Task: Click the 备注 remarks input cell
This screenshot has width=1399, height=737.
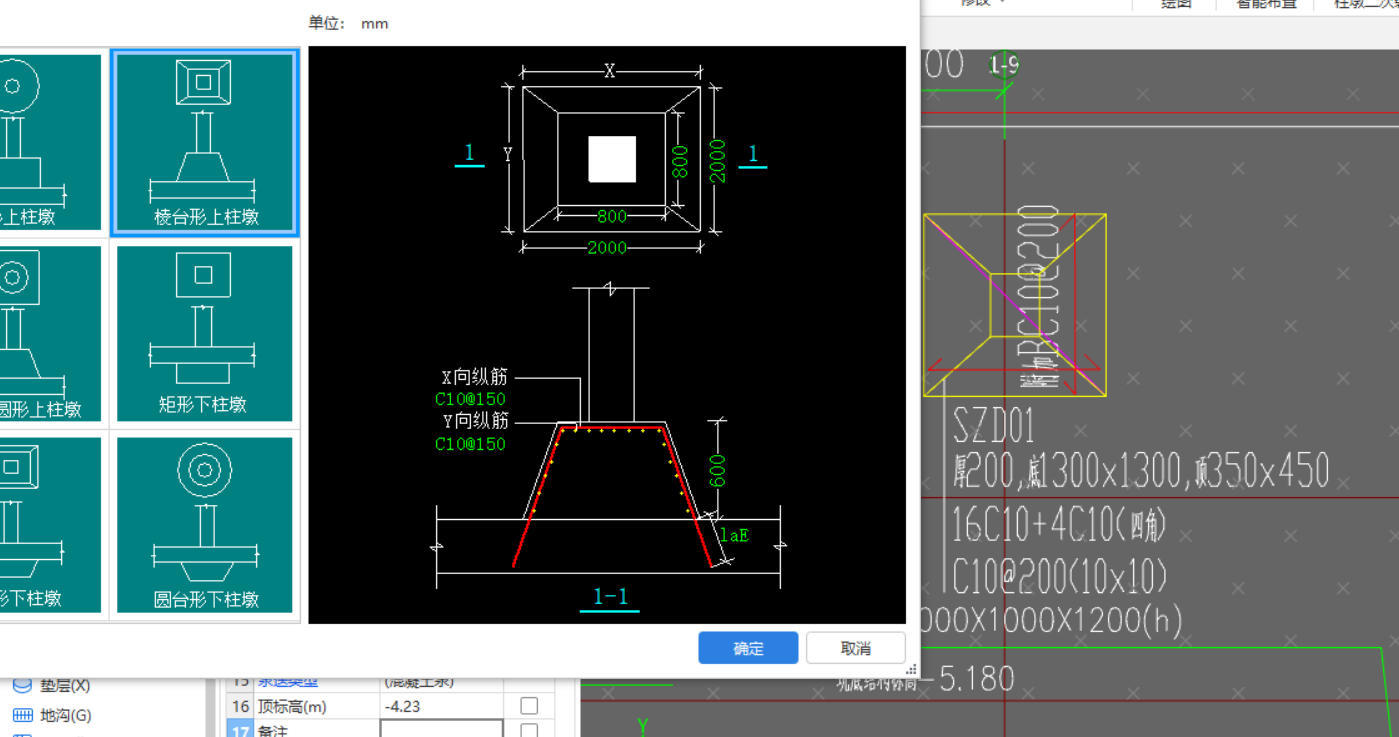Action: point(441,729)
